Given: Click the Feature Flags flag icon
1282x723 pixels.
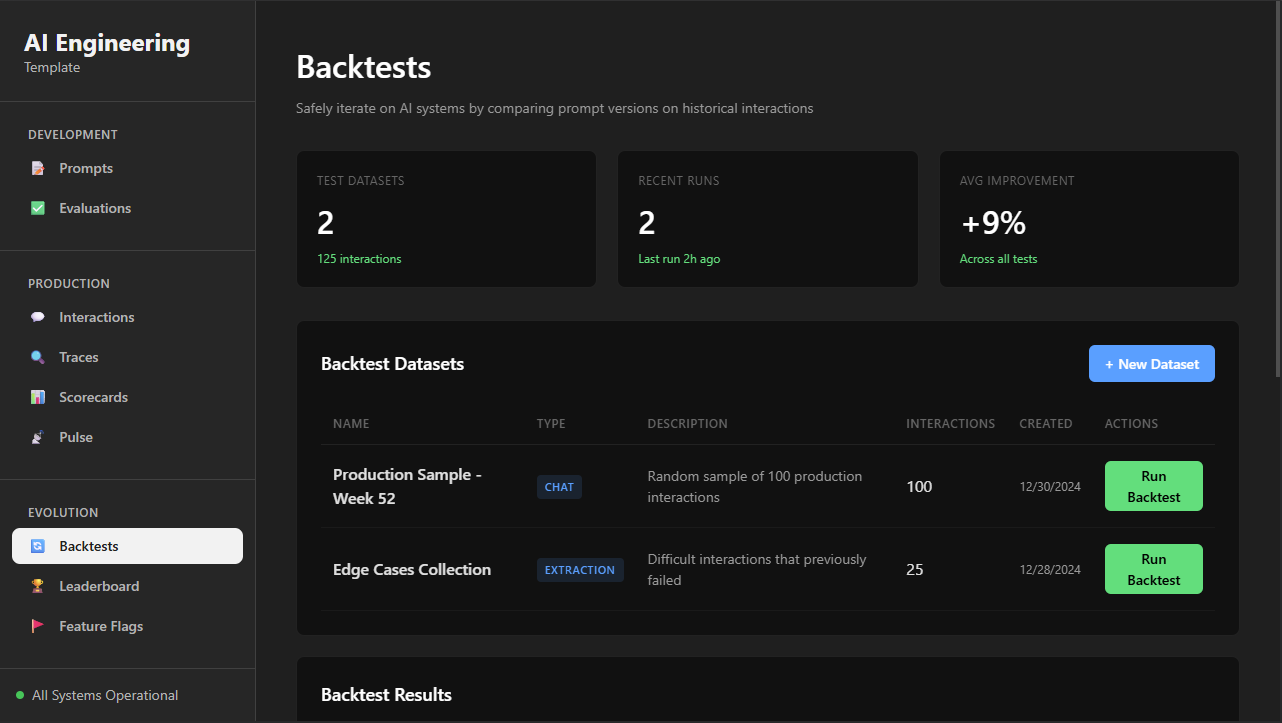Looking at the screenshot, I should click(x=37, y=626).
